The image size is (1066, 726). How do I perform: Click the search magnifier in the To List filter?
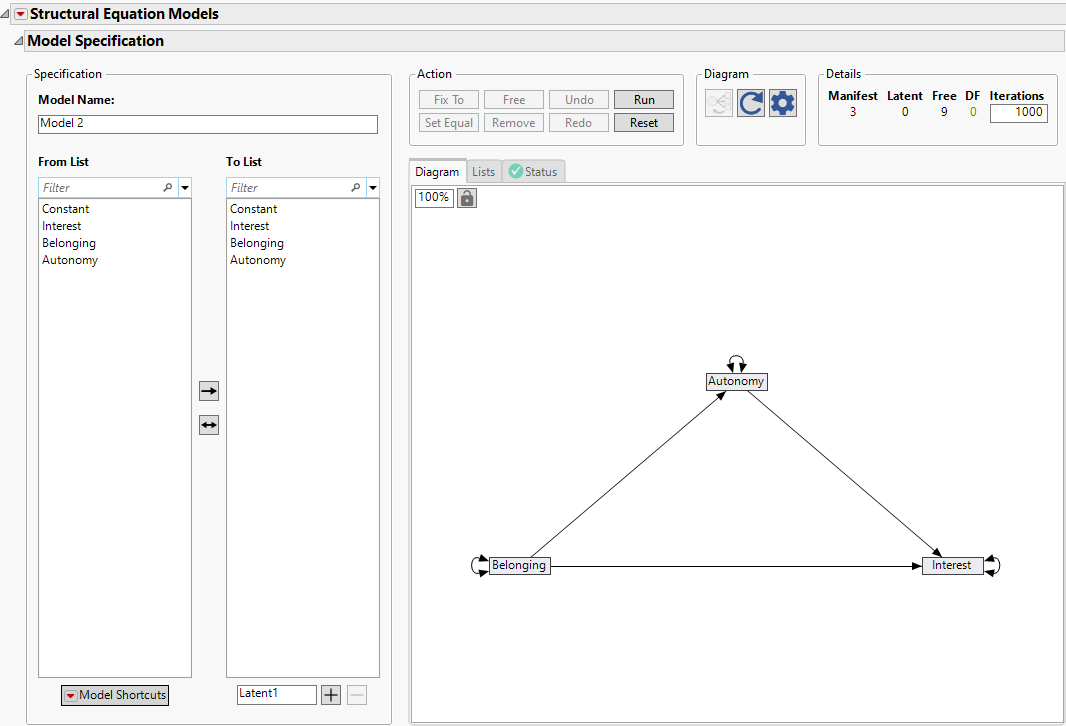coord(356,187)
